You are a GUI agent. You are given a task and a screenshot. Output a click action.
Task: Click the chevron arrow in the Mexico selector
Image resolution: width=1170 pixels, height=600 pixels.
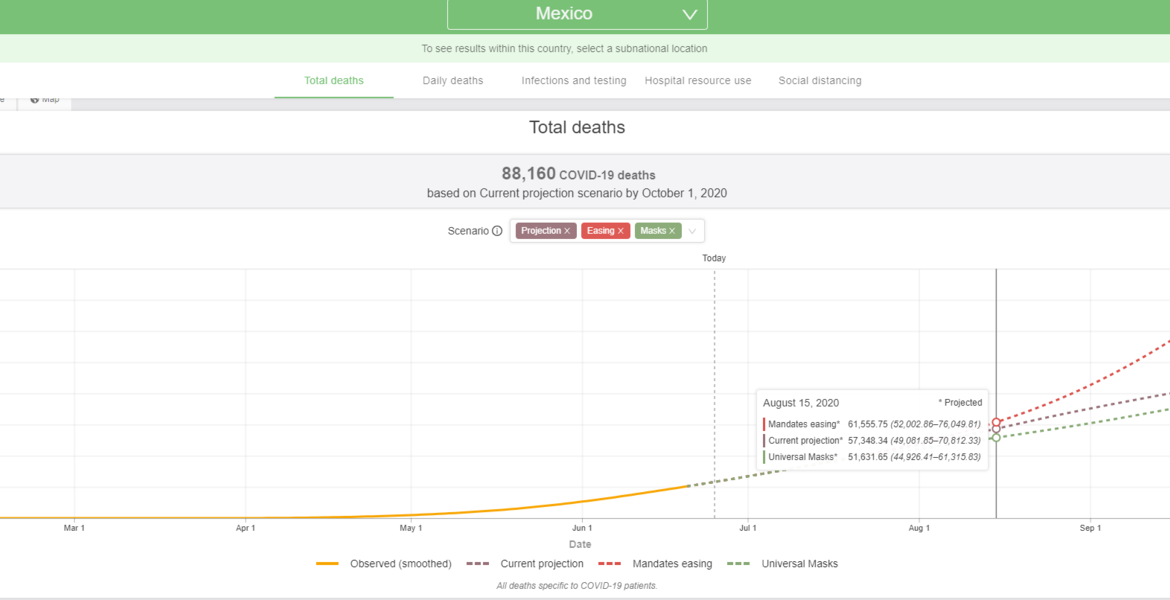[689, 15]
